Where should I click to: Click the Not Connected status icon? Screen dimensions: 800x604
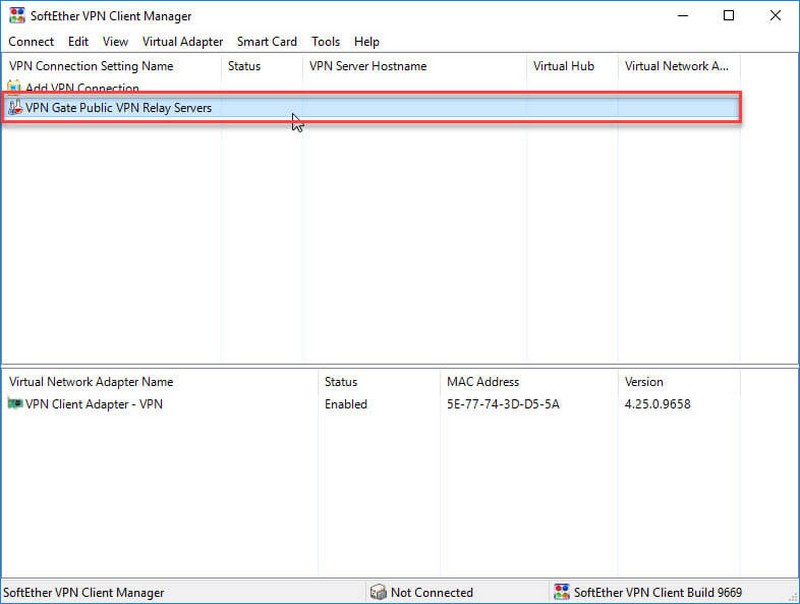point(378,592)
